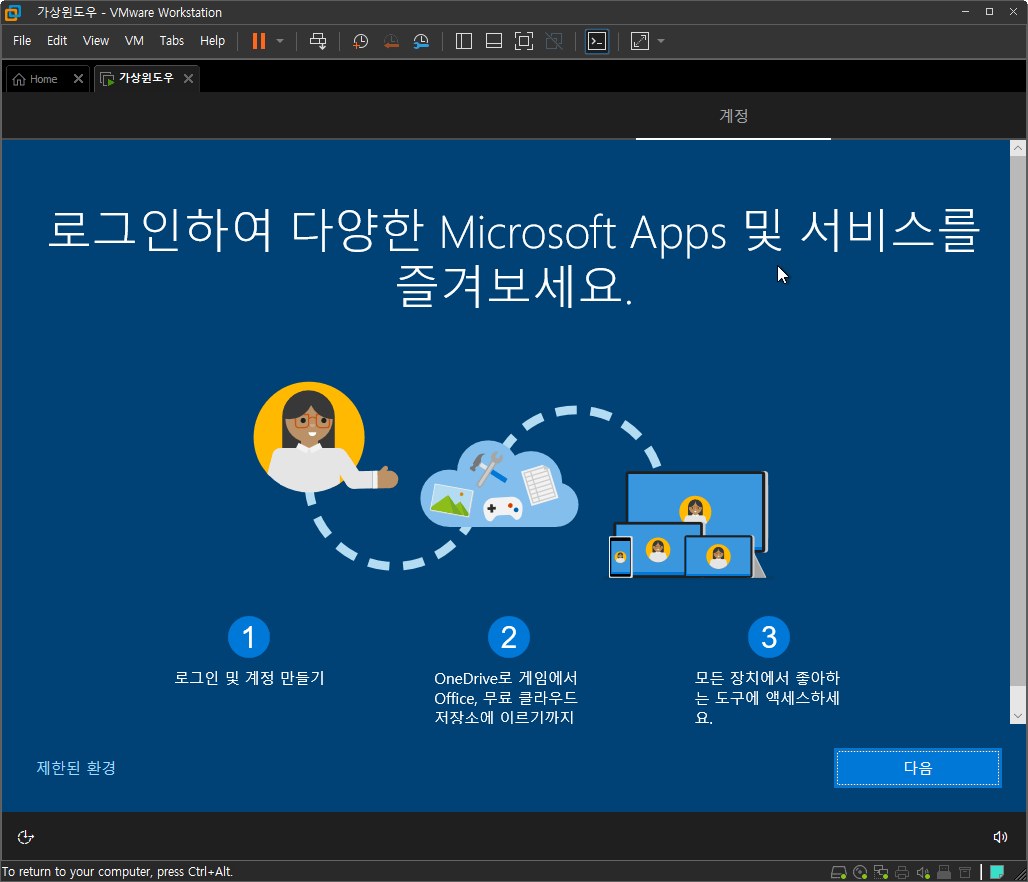Screen dimensions: 1028x882
Task: Open the ease of access icon
Action: pos(26,837)
